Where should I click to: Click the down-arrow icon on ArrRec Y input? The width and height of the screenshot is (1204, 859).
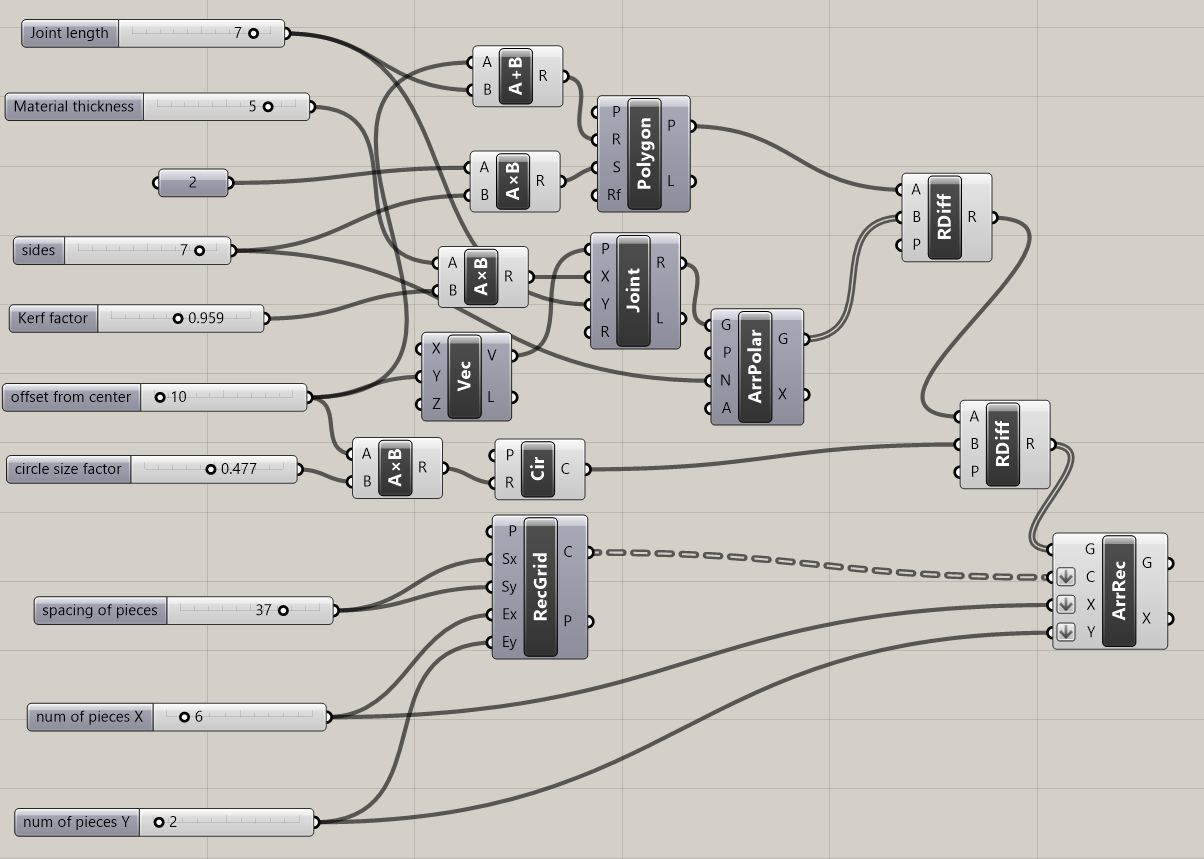(1065, 632)
